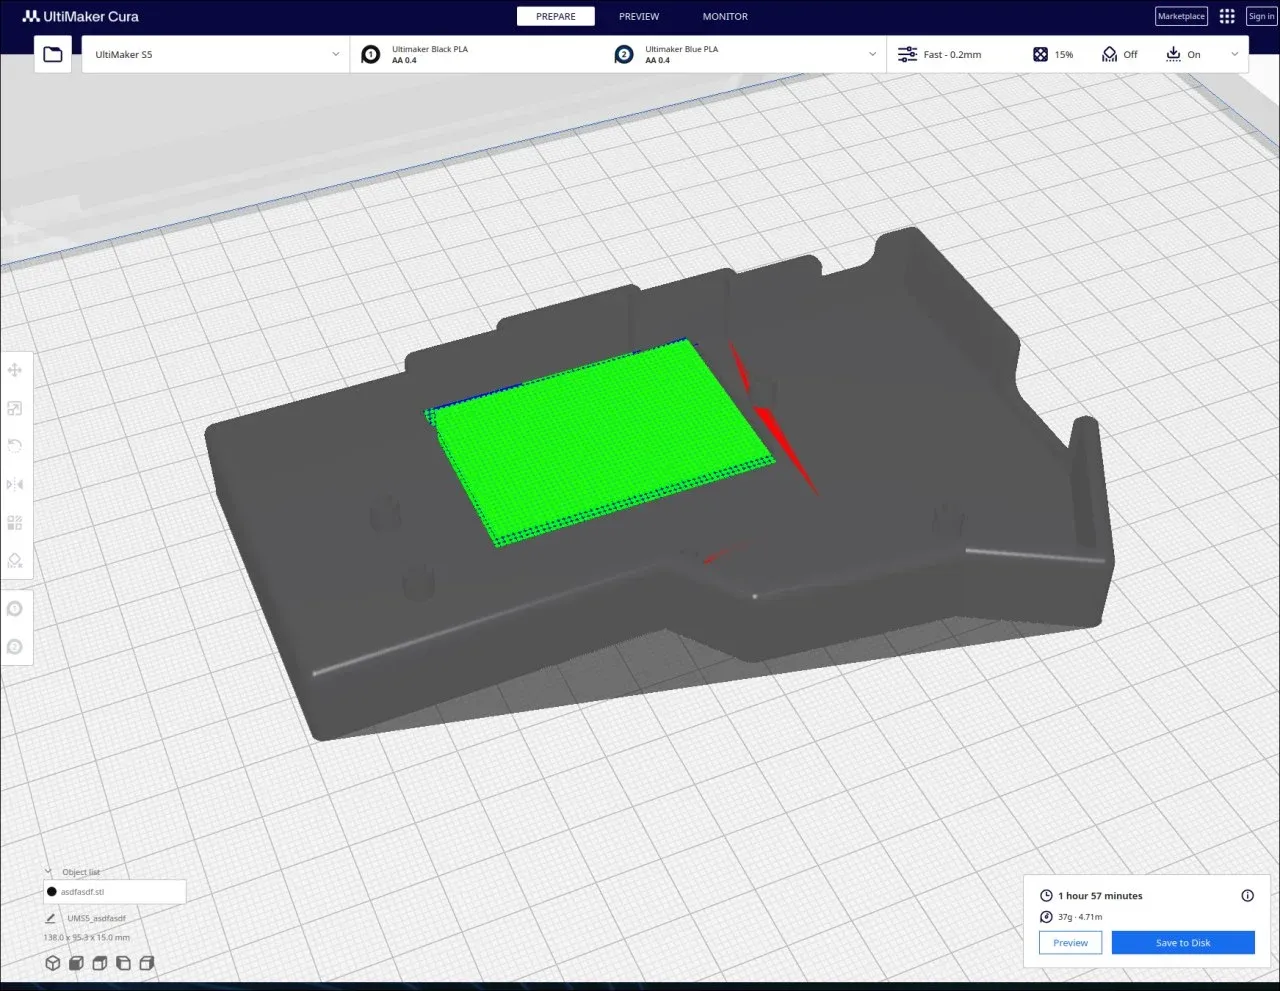
Task: Select the Scale tool in left toolbar
Action: point(15,408)
